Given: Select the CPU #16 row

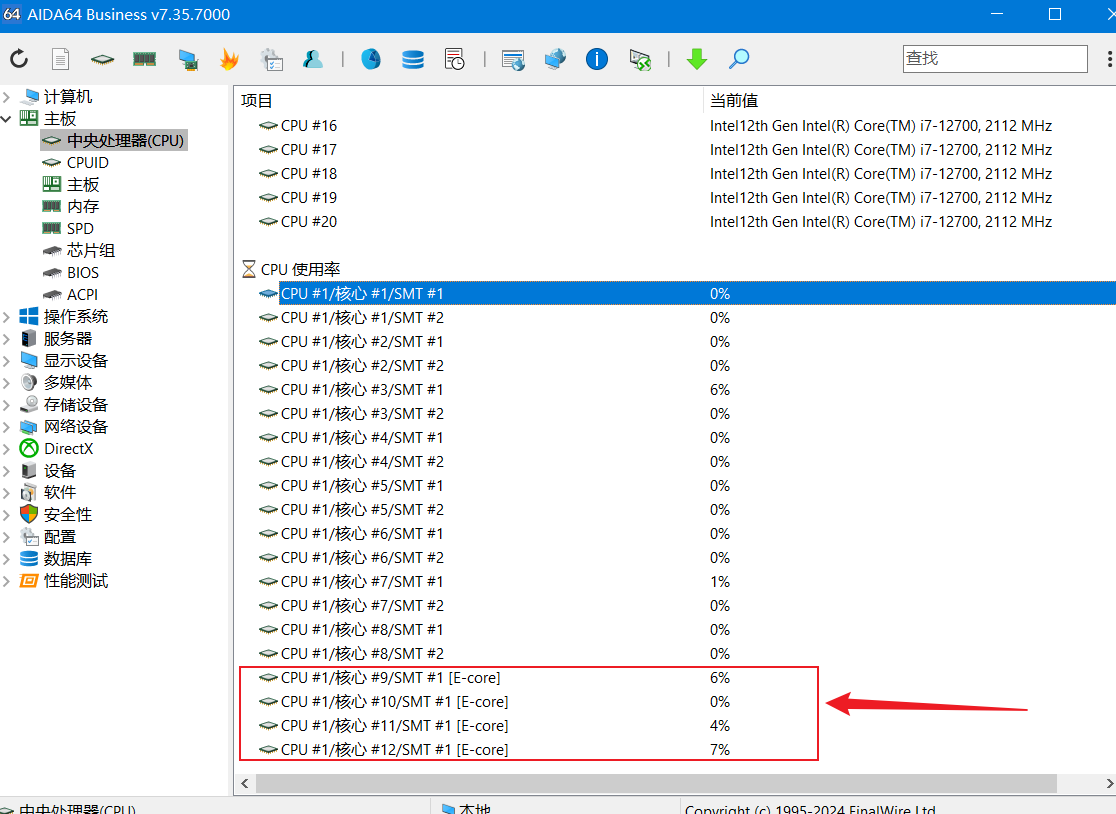Looking at the screenshot, I should pos(675,126).
